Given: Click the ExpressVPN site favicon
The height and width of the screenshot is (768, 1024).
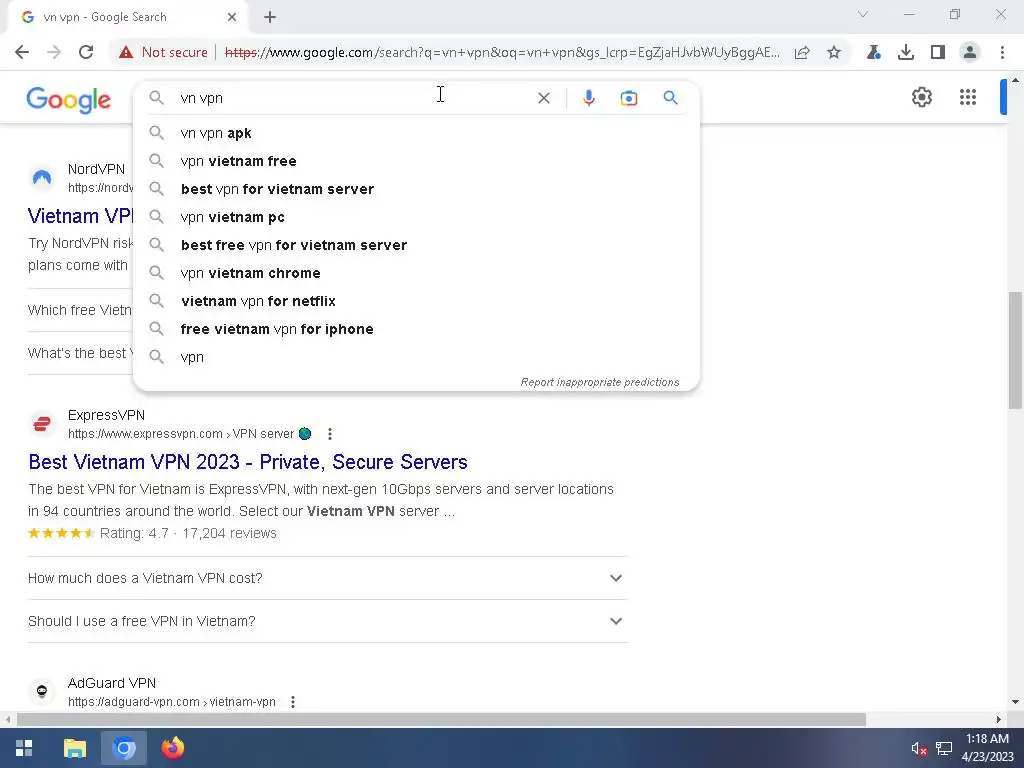Looking at the screenshot, I should (x=42, y=424).
